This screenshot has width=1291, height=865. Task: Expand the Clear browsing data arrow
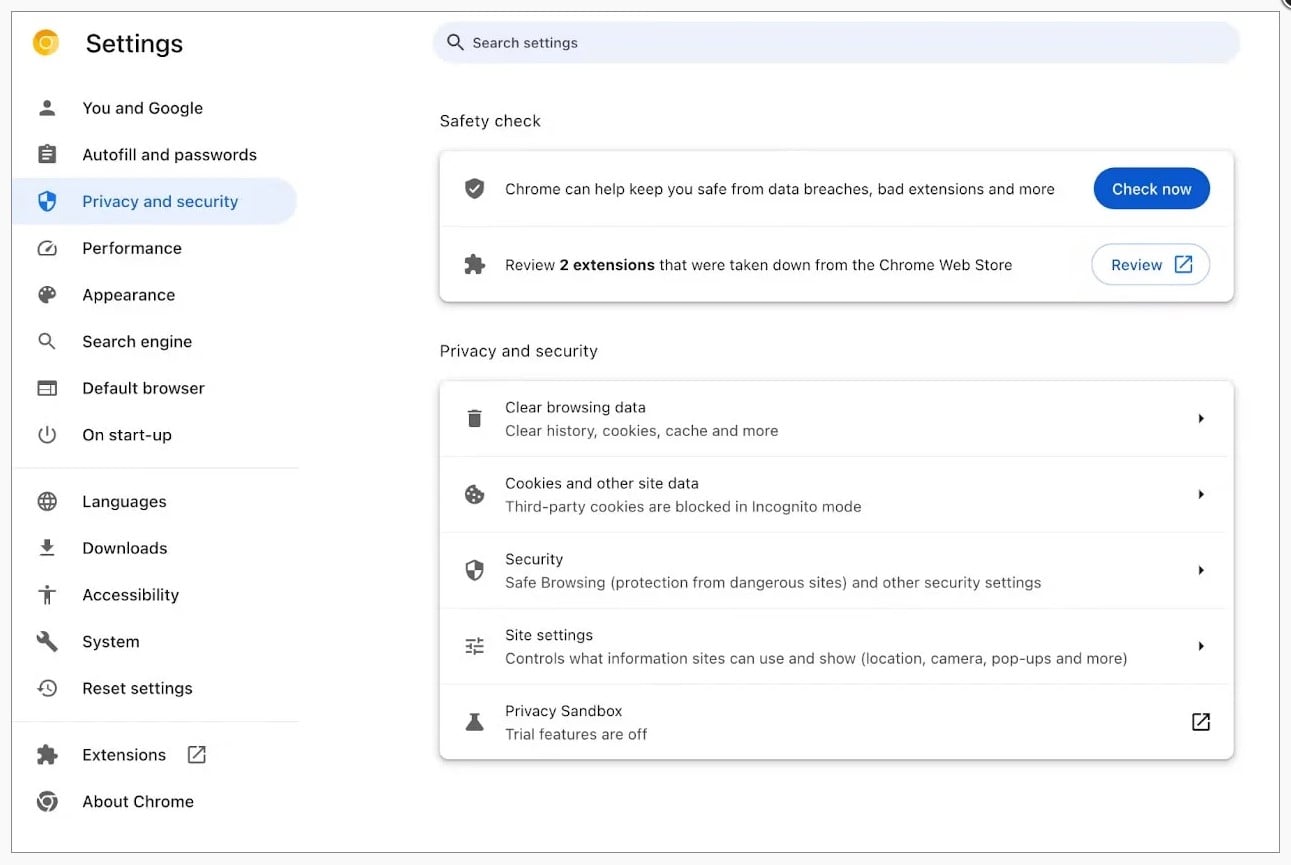[x=1201, y=419]
